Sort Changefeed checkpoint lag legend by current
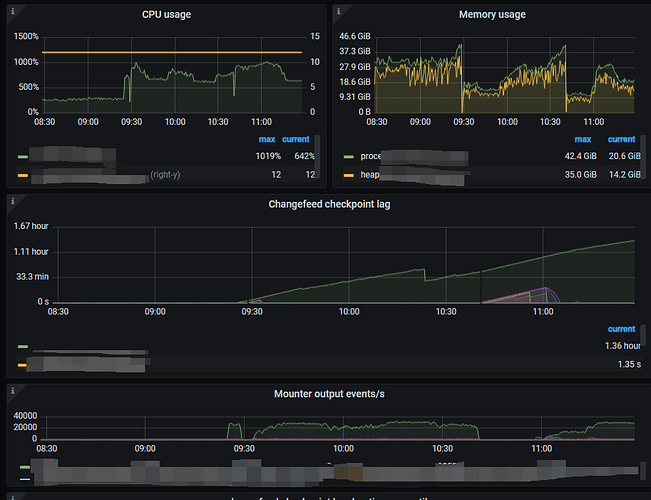This screenshot has width=651, height=500. coord(621,329)
